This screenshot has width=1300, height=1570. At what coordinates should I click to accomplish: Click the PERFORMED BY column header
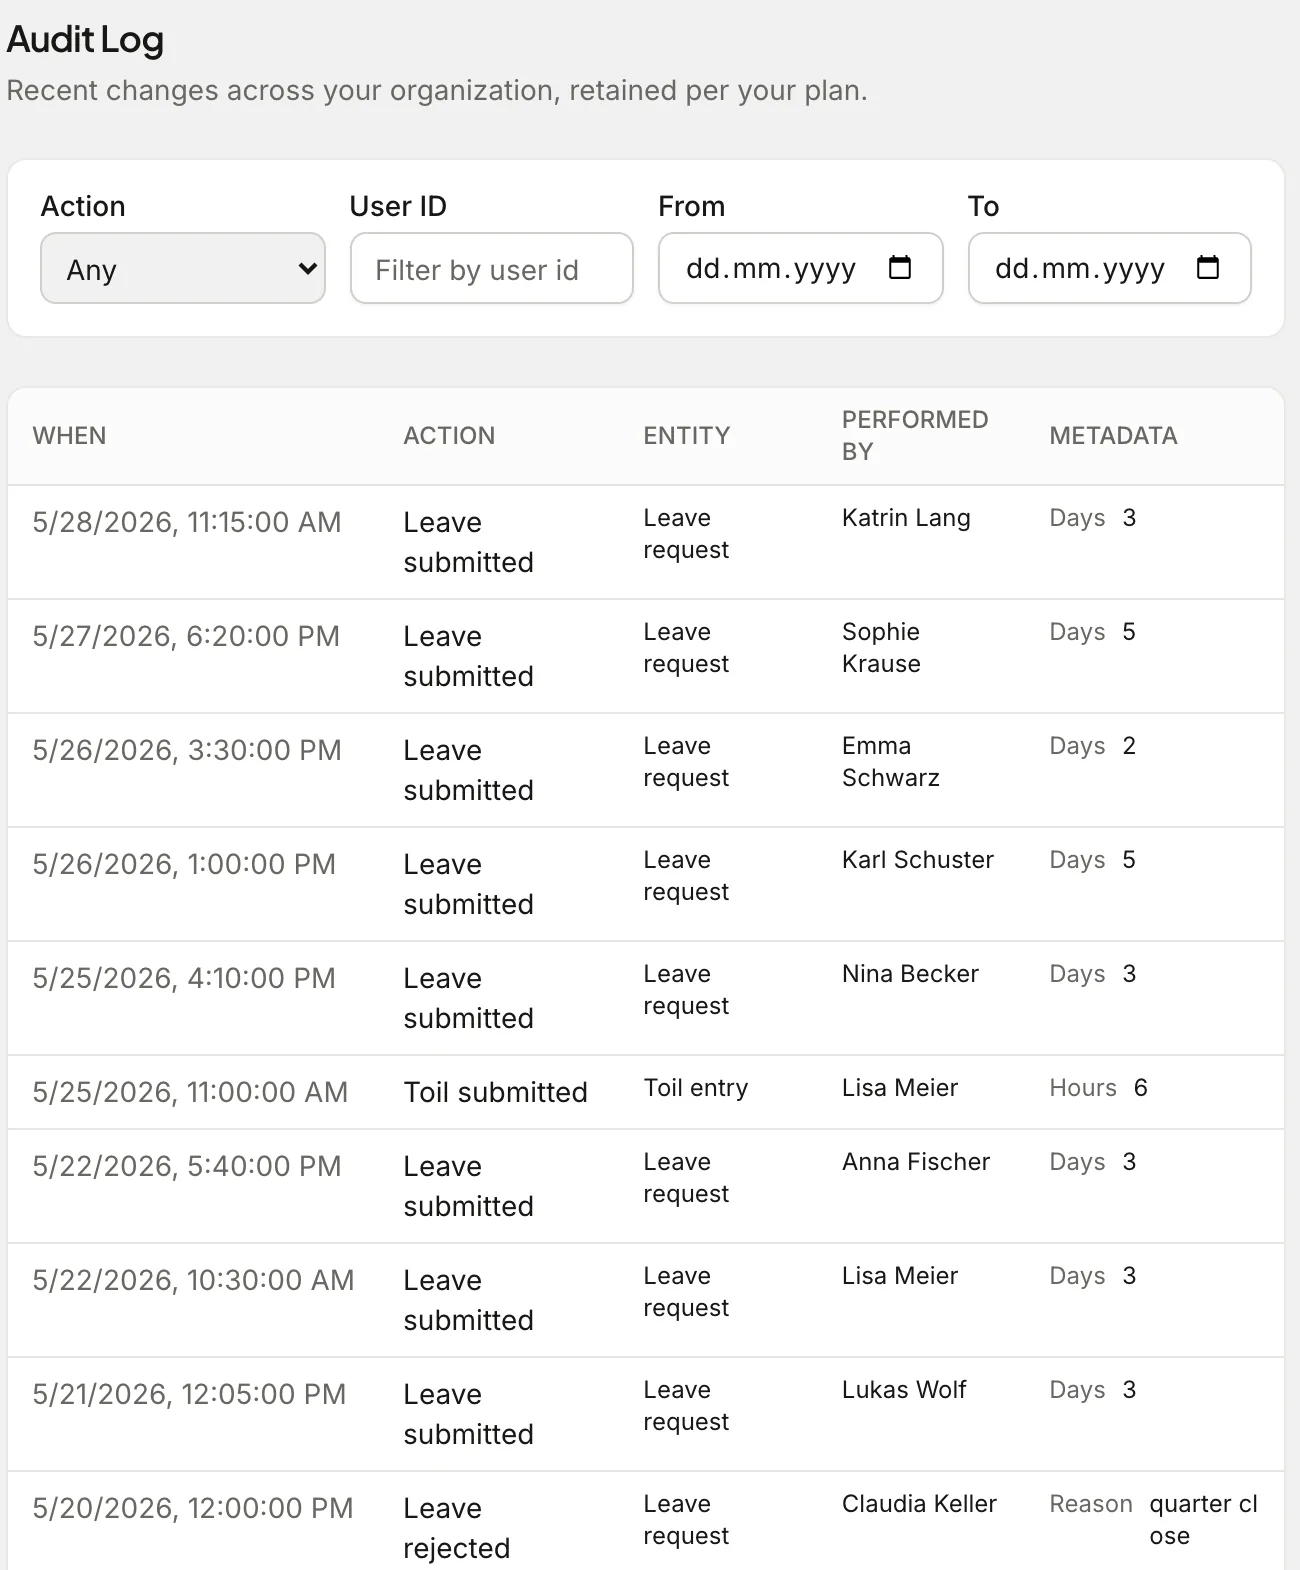click(915, 436)
